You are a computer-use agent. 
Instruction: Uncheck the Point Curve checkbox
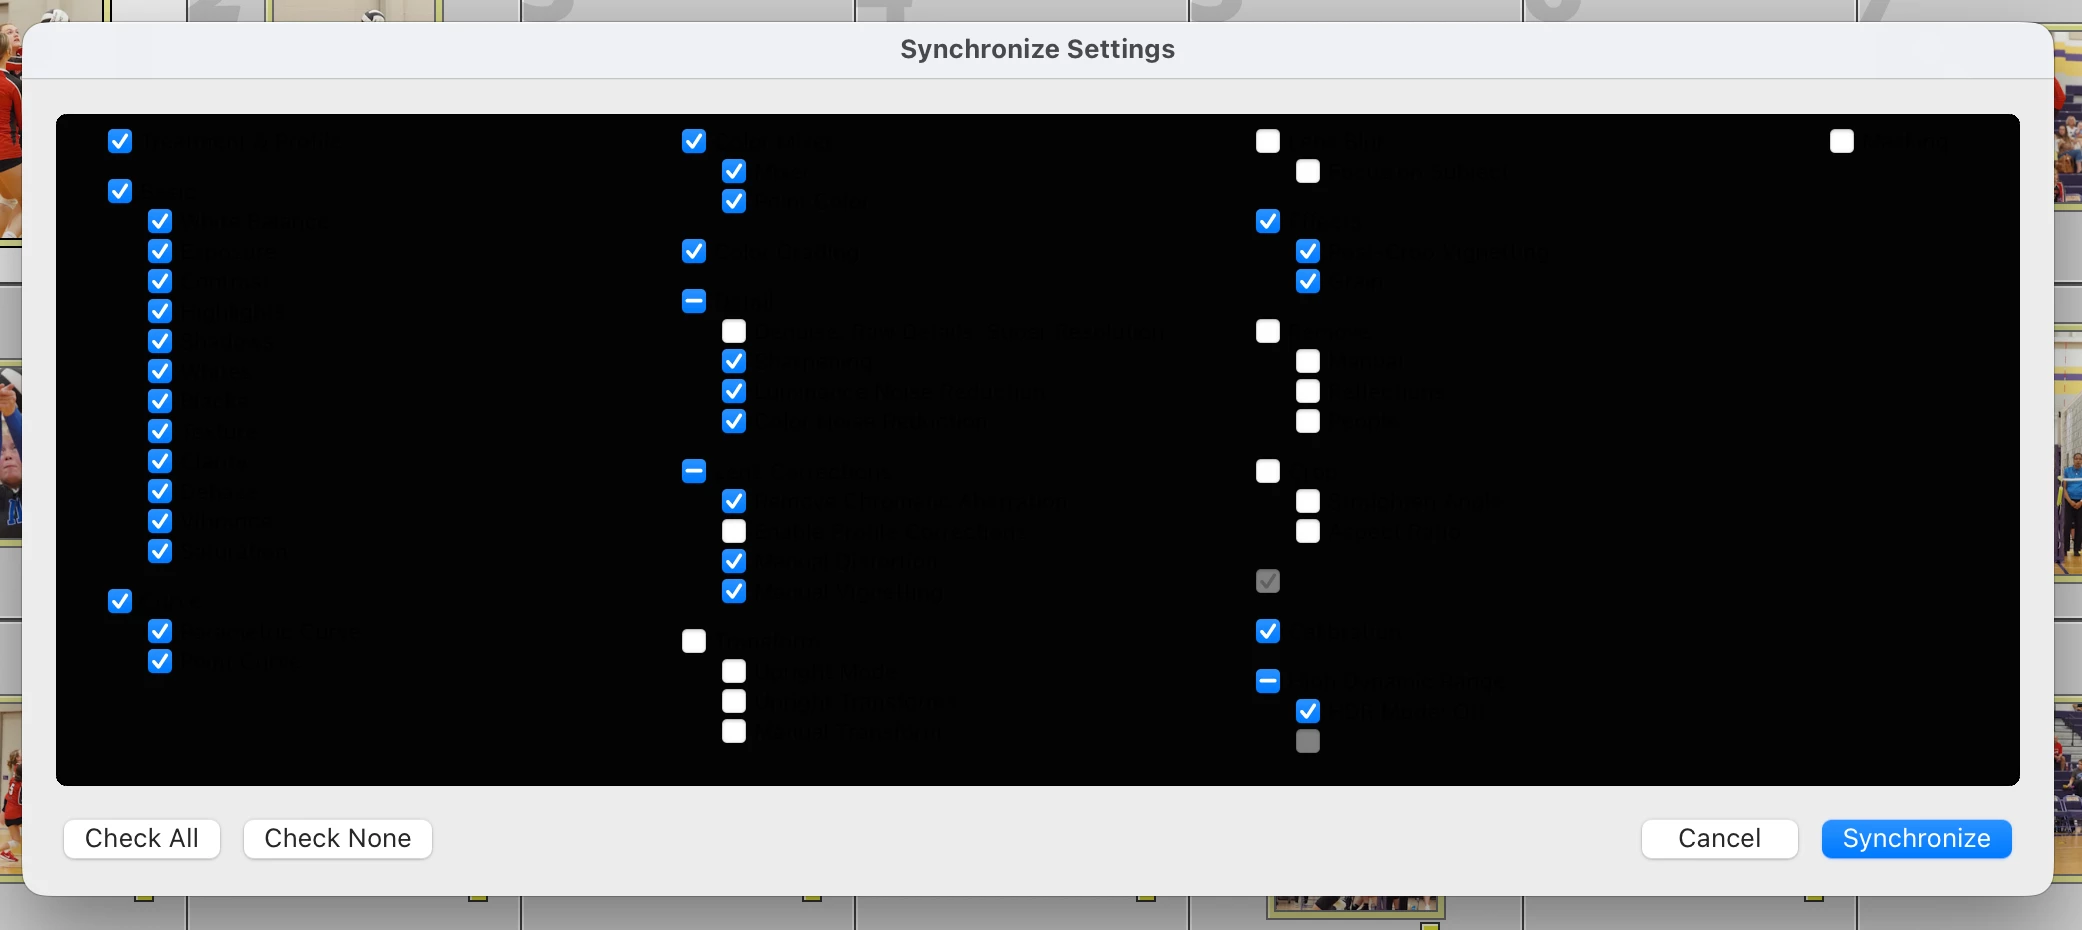(160, 661)
